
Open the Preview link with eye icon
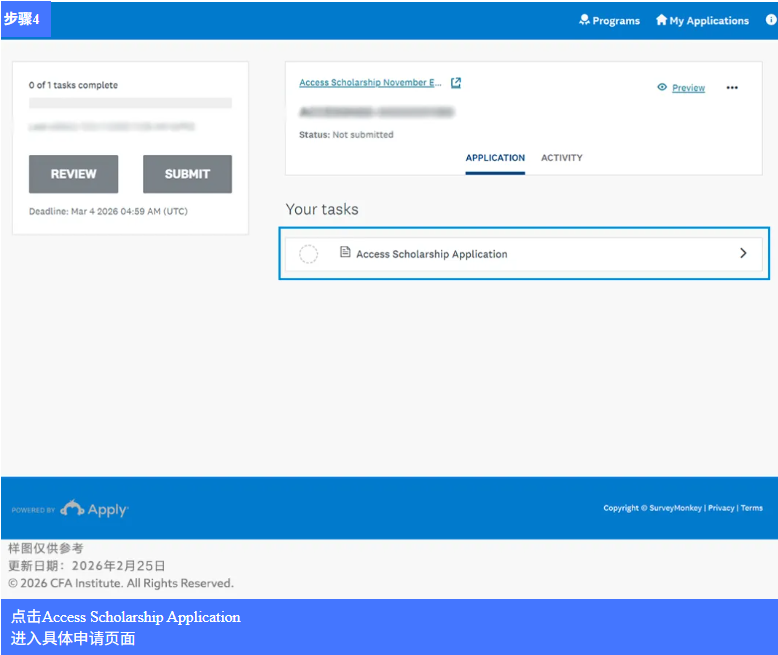(x=681, y=88)
